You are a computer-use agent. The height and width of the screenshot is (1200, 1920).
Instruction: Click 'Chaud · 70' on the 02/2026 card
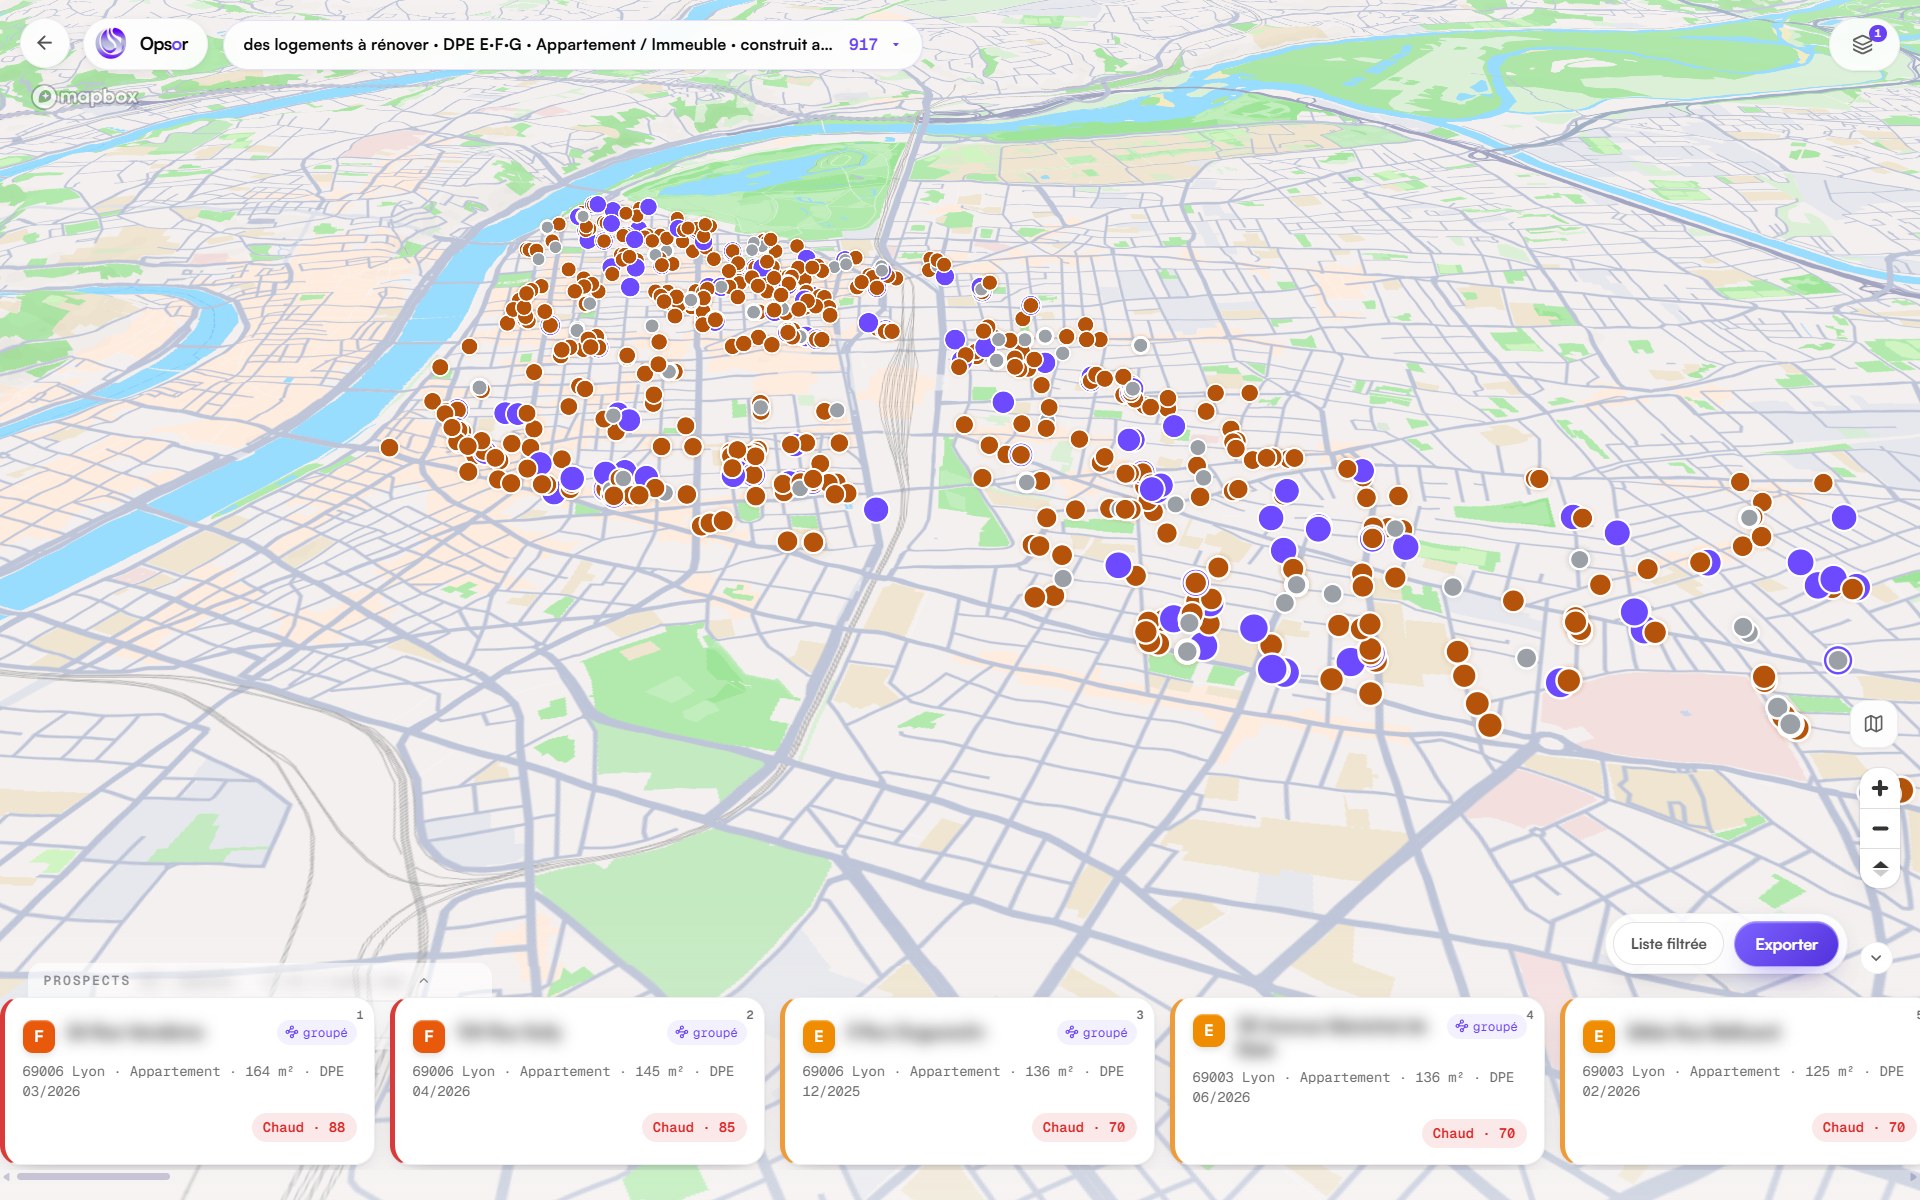pos(1863,1127)
